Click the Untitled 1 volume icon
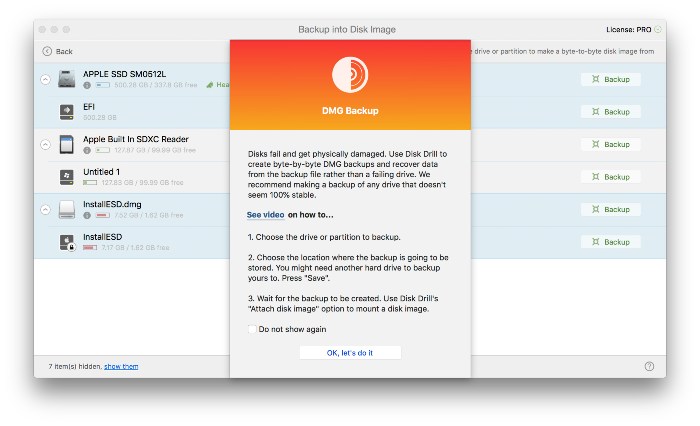This screenshot has height=426, width=700. point(67,177)
